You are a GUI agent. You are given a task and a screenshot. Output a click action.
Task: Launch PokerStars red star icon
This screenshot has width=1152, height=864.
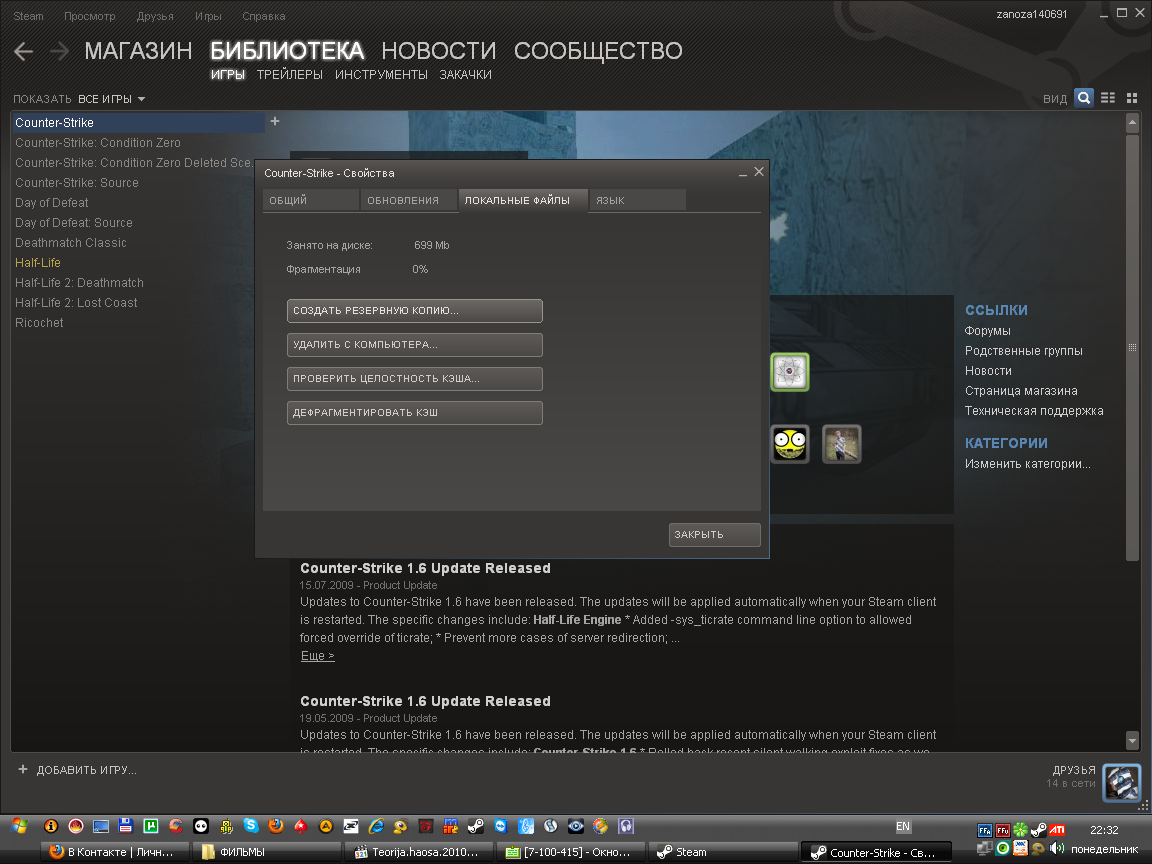(x=300, y=826)
